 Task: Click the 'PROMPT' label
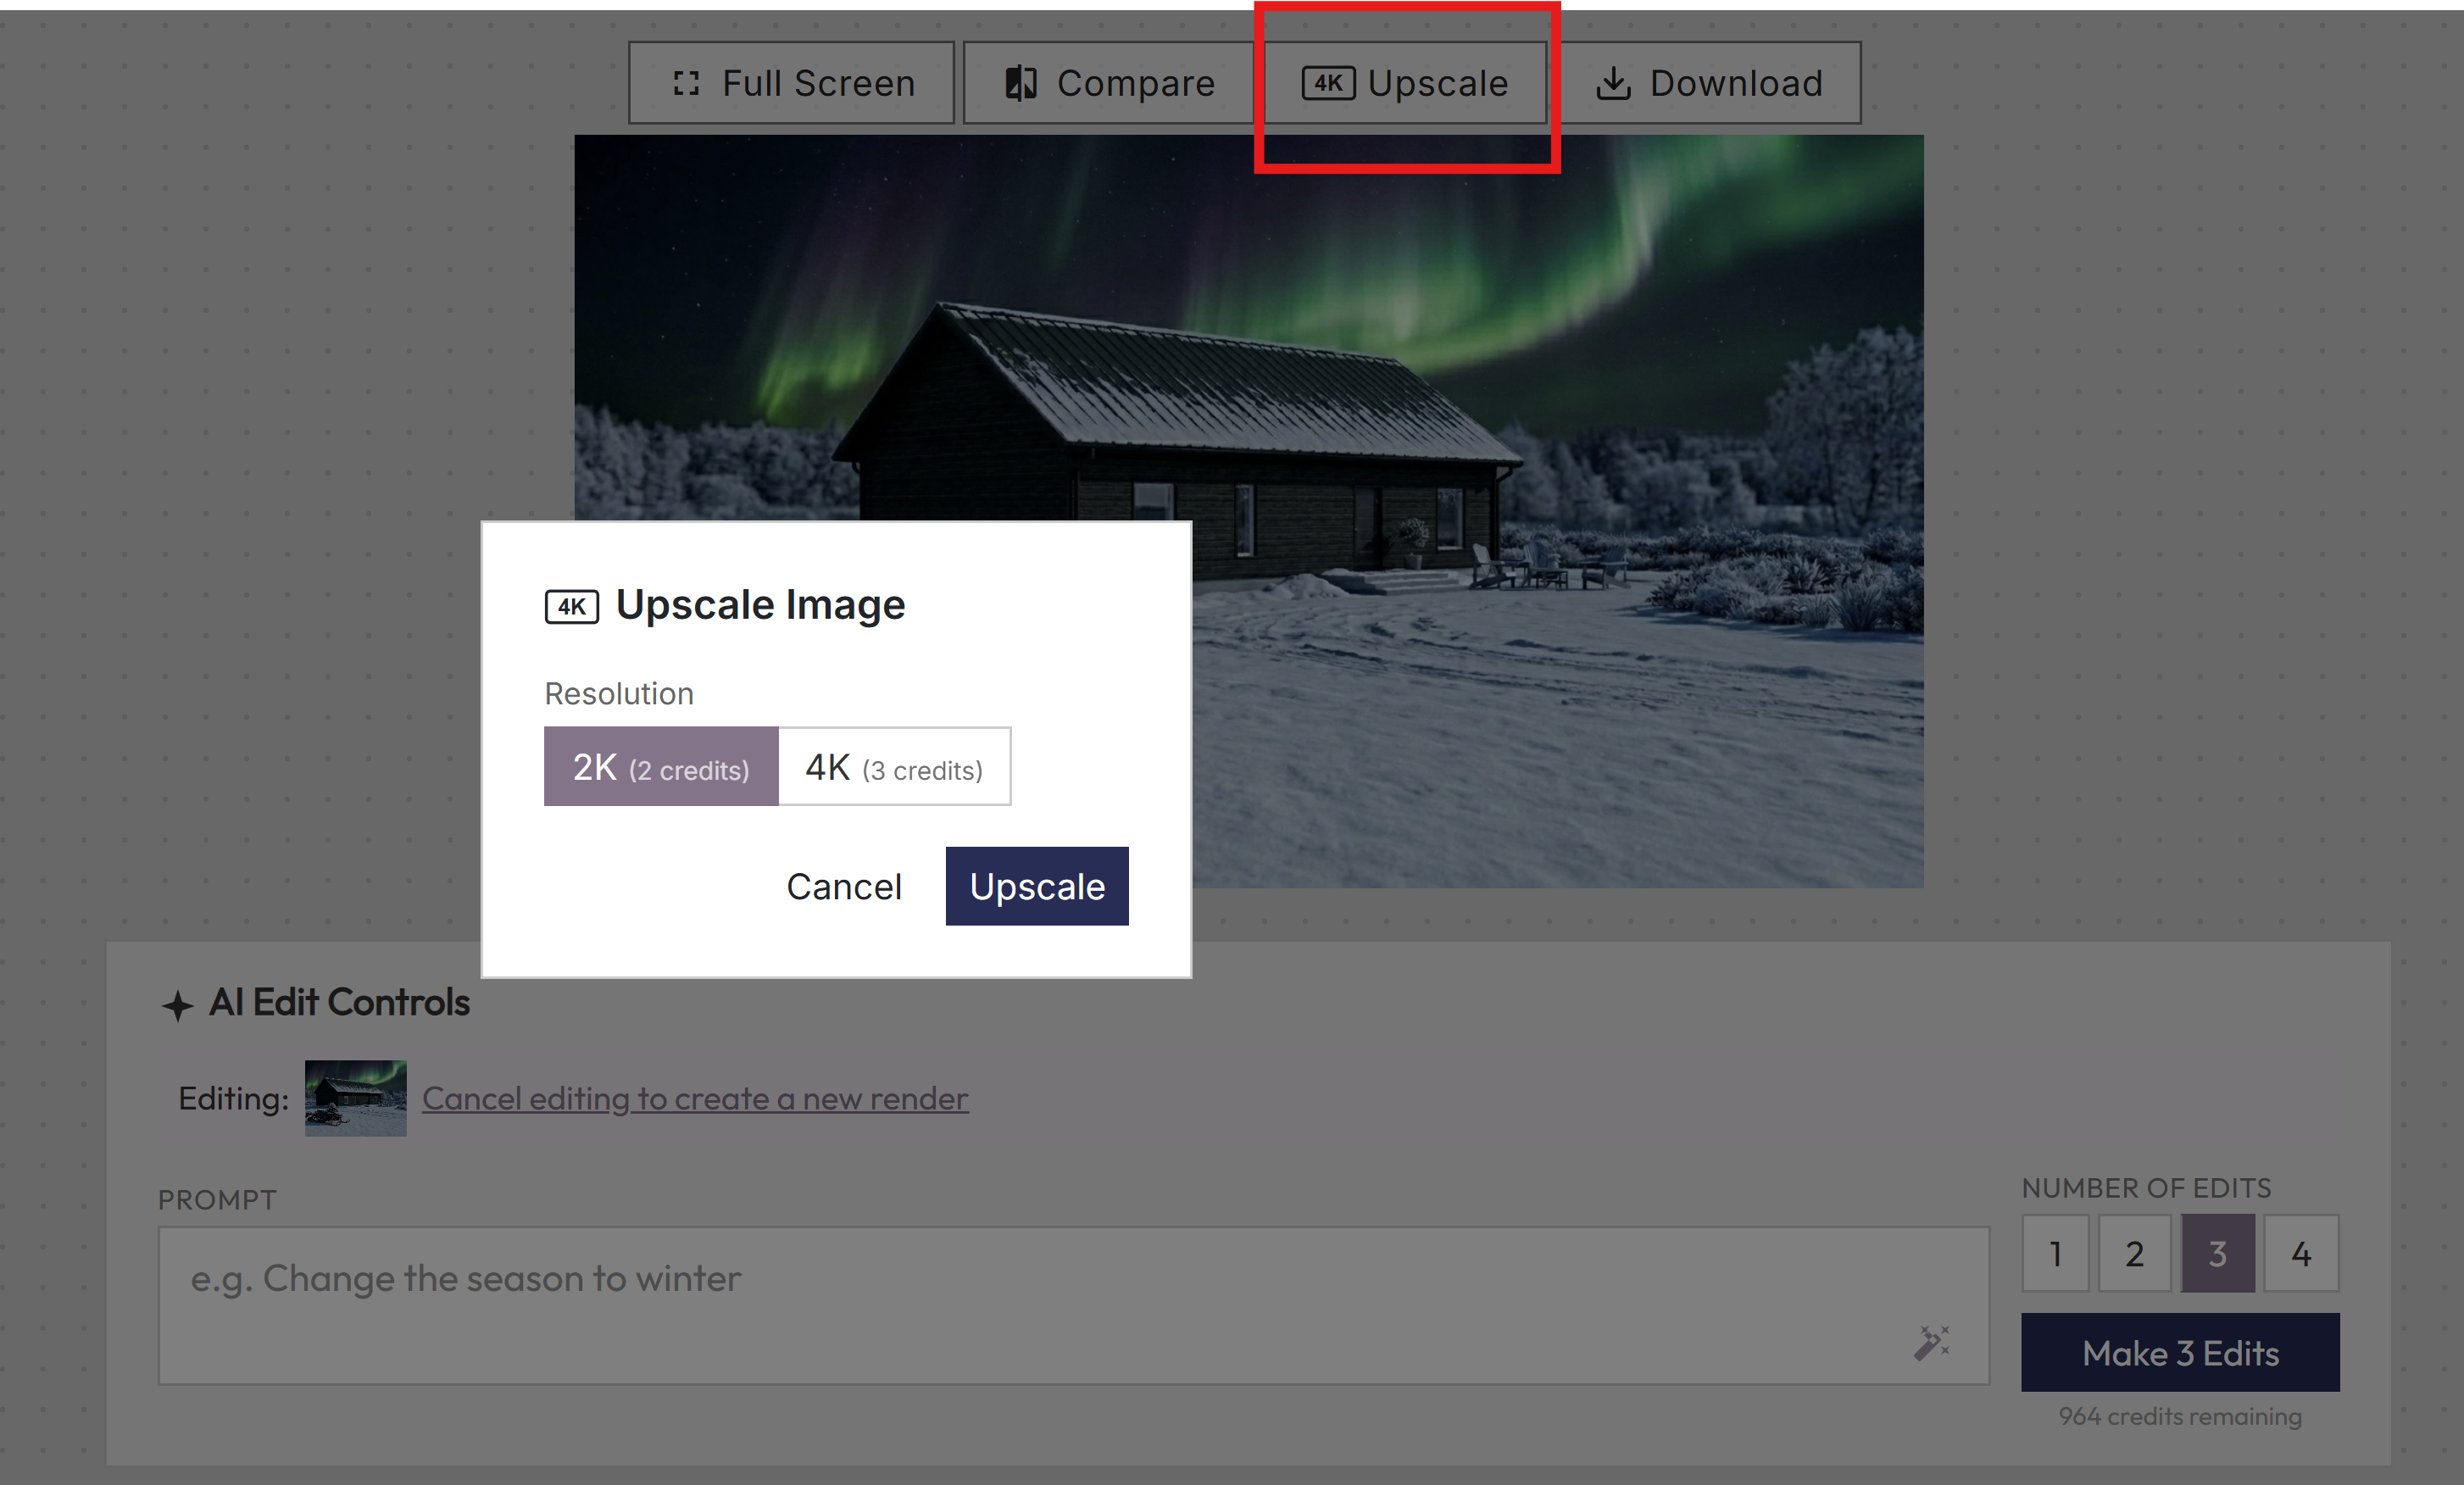tap(217, 1200)
